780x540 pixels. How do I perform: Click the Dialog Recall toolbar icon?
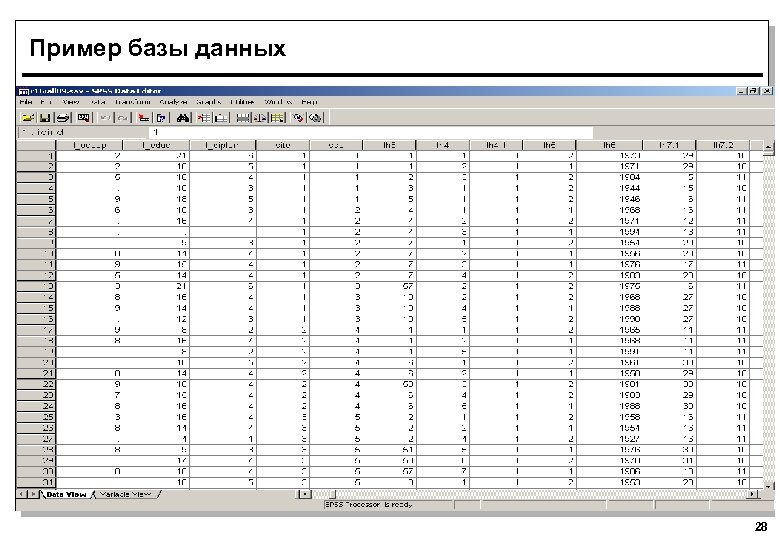(84, 118)
